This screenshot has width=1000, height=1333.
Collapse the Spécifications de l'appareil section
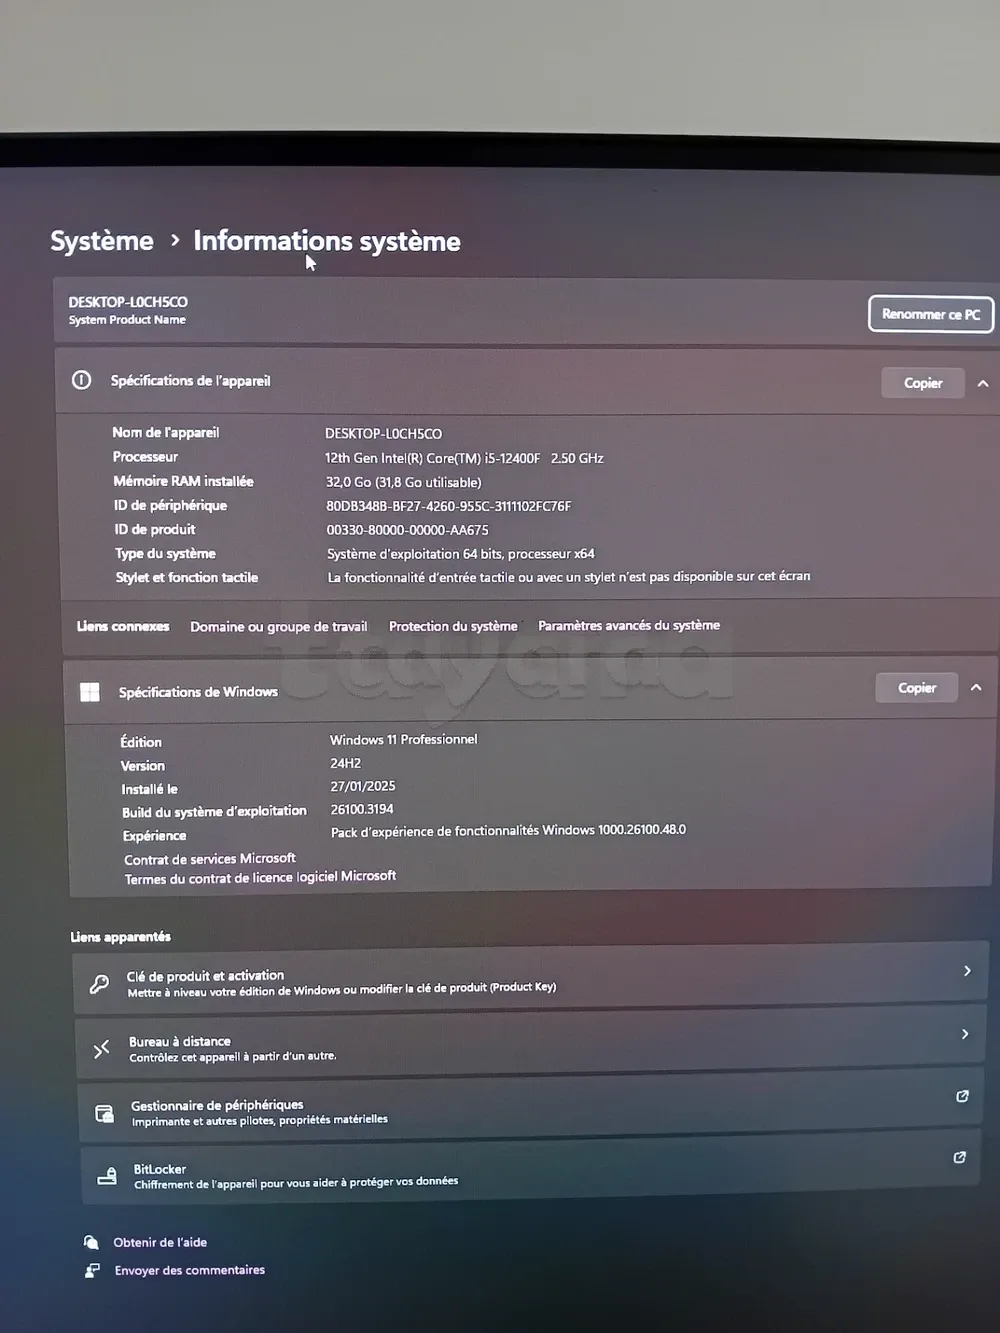tap(983, 383)
